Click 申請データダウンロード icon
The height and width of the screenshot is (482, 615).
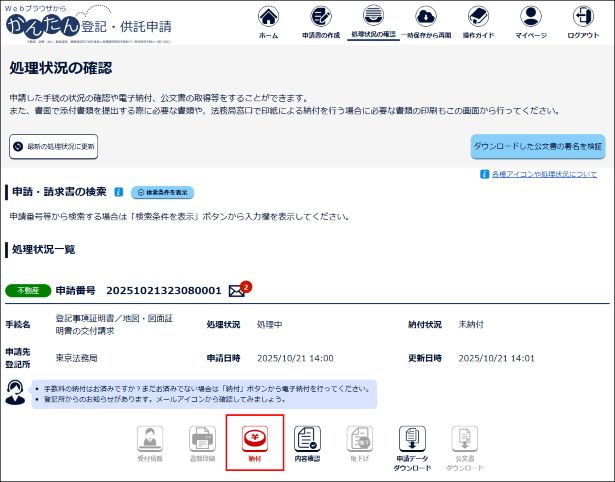(x=412, y=439)
